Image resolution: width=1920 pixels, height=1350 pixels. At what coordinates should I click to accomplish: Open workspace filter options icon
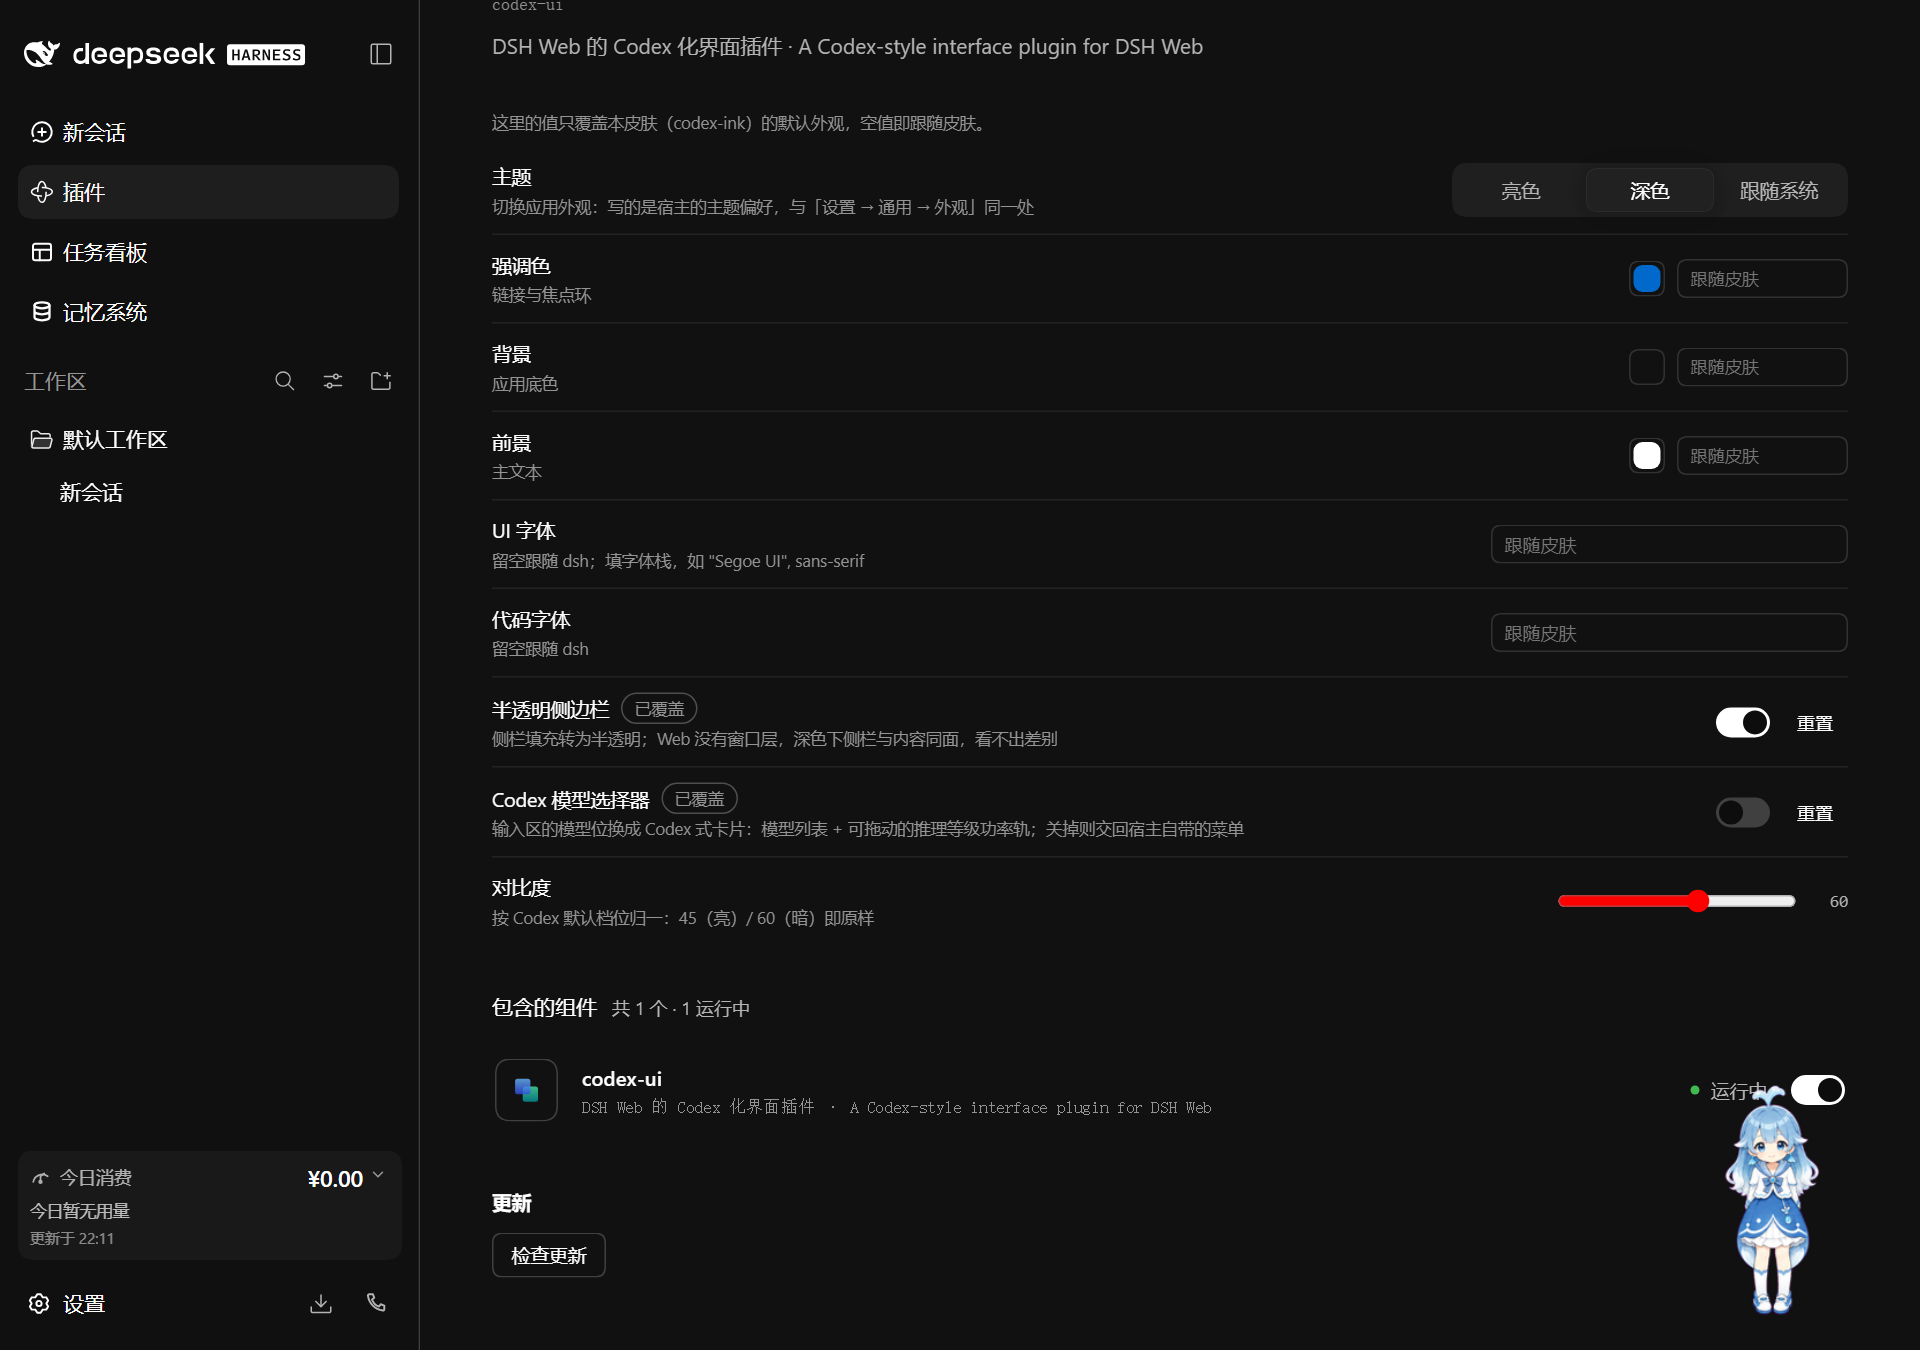click(333, 381)
